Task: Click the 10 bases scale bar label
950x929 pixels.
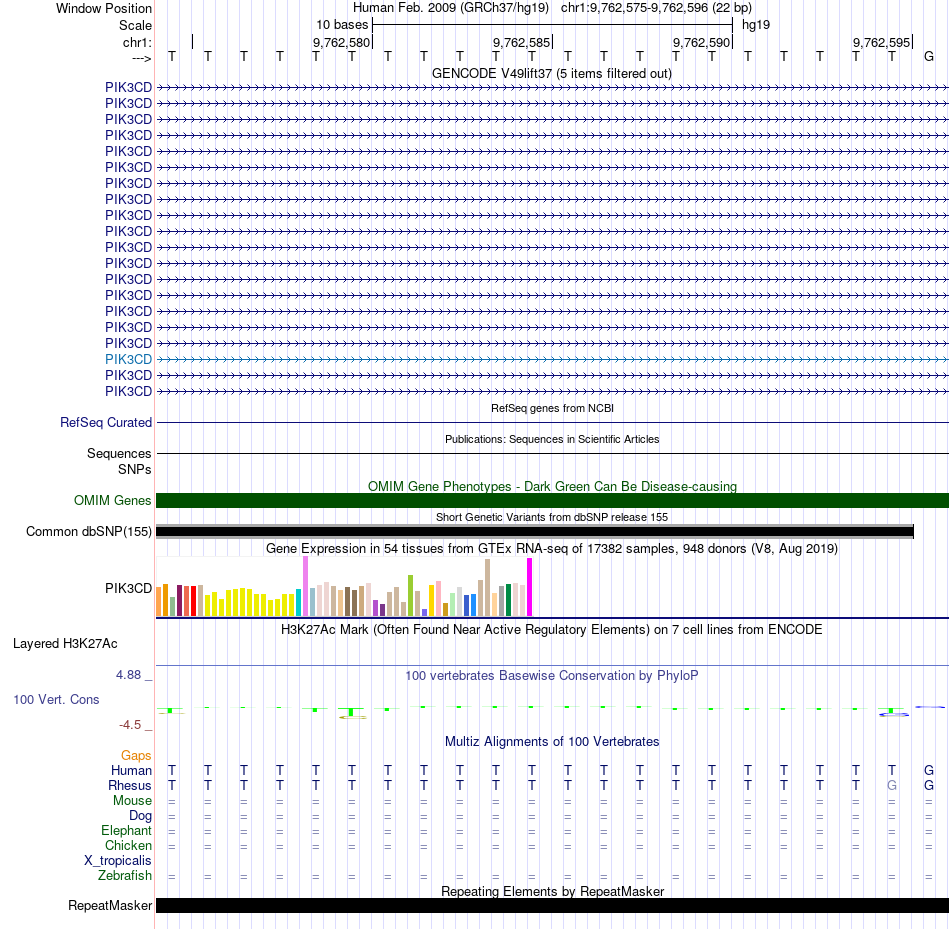Action: coord(342,25)
